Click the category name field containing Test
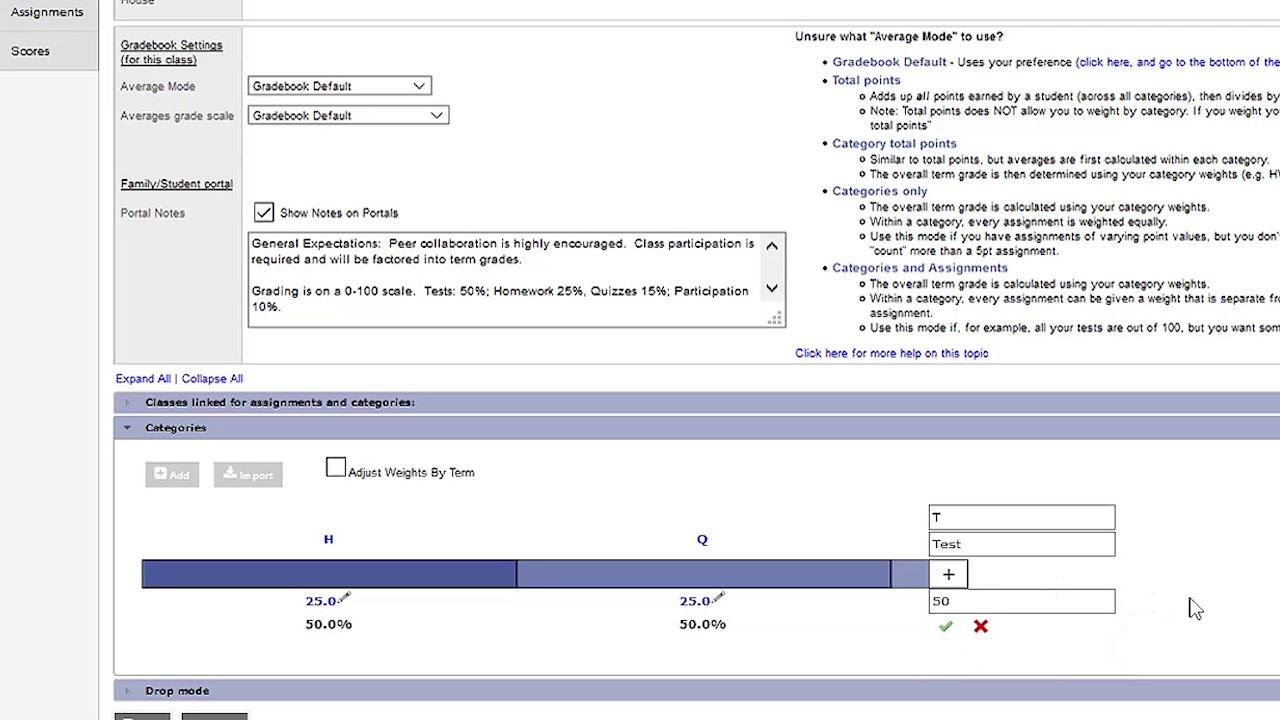 [1021, 544]
